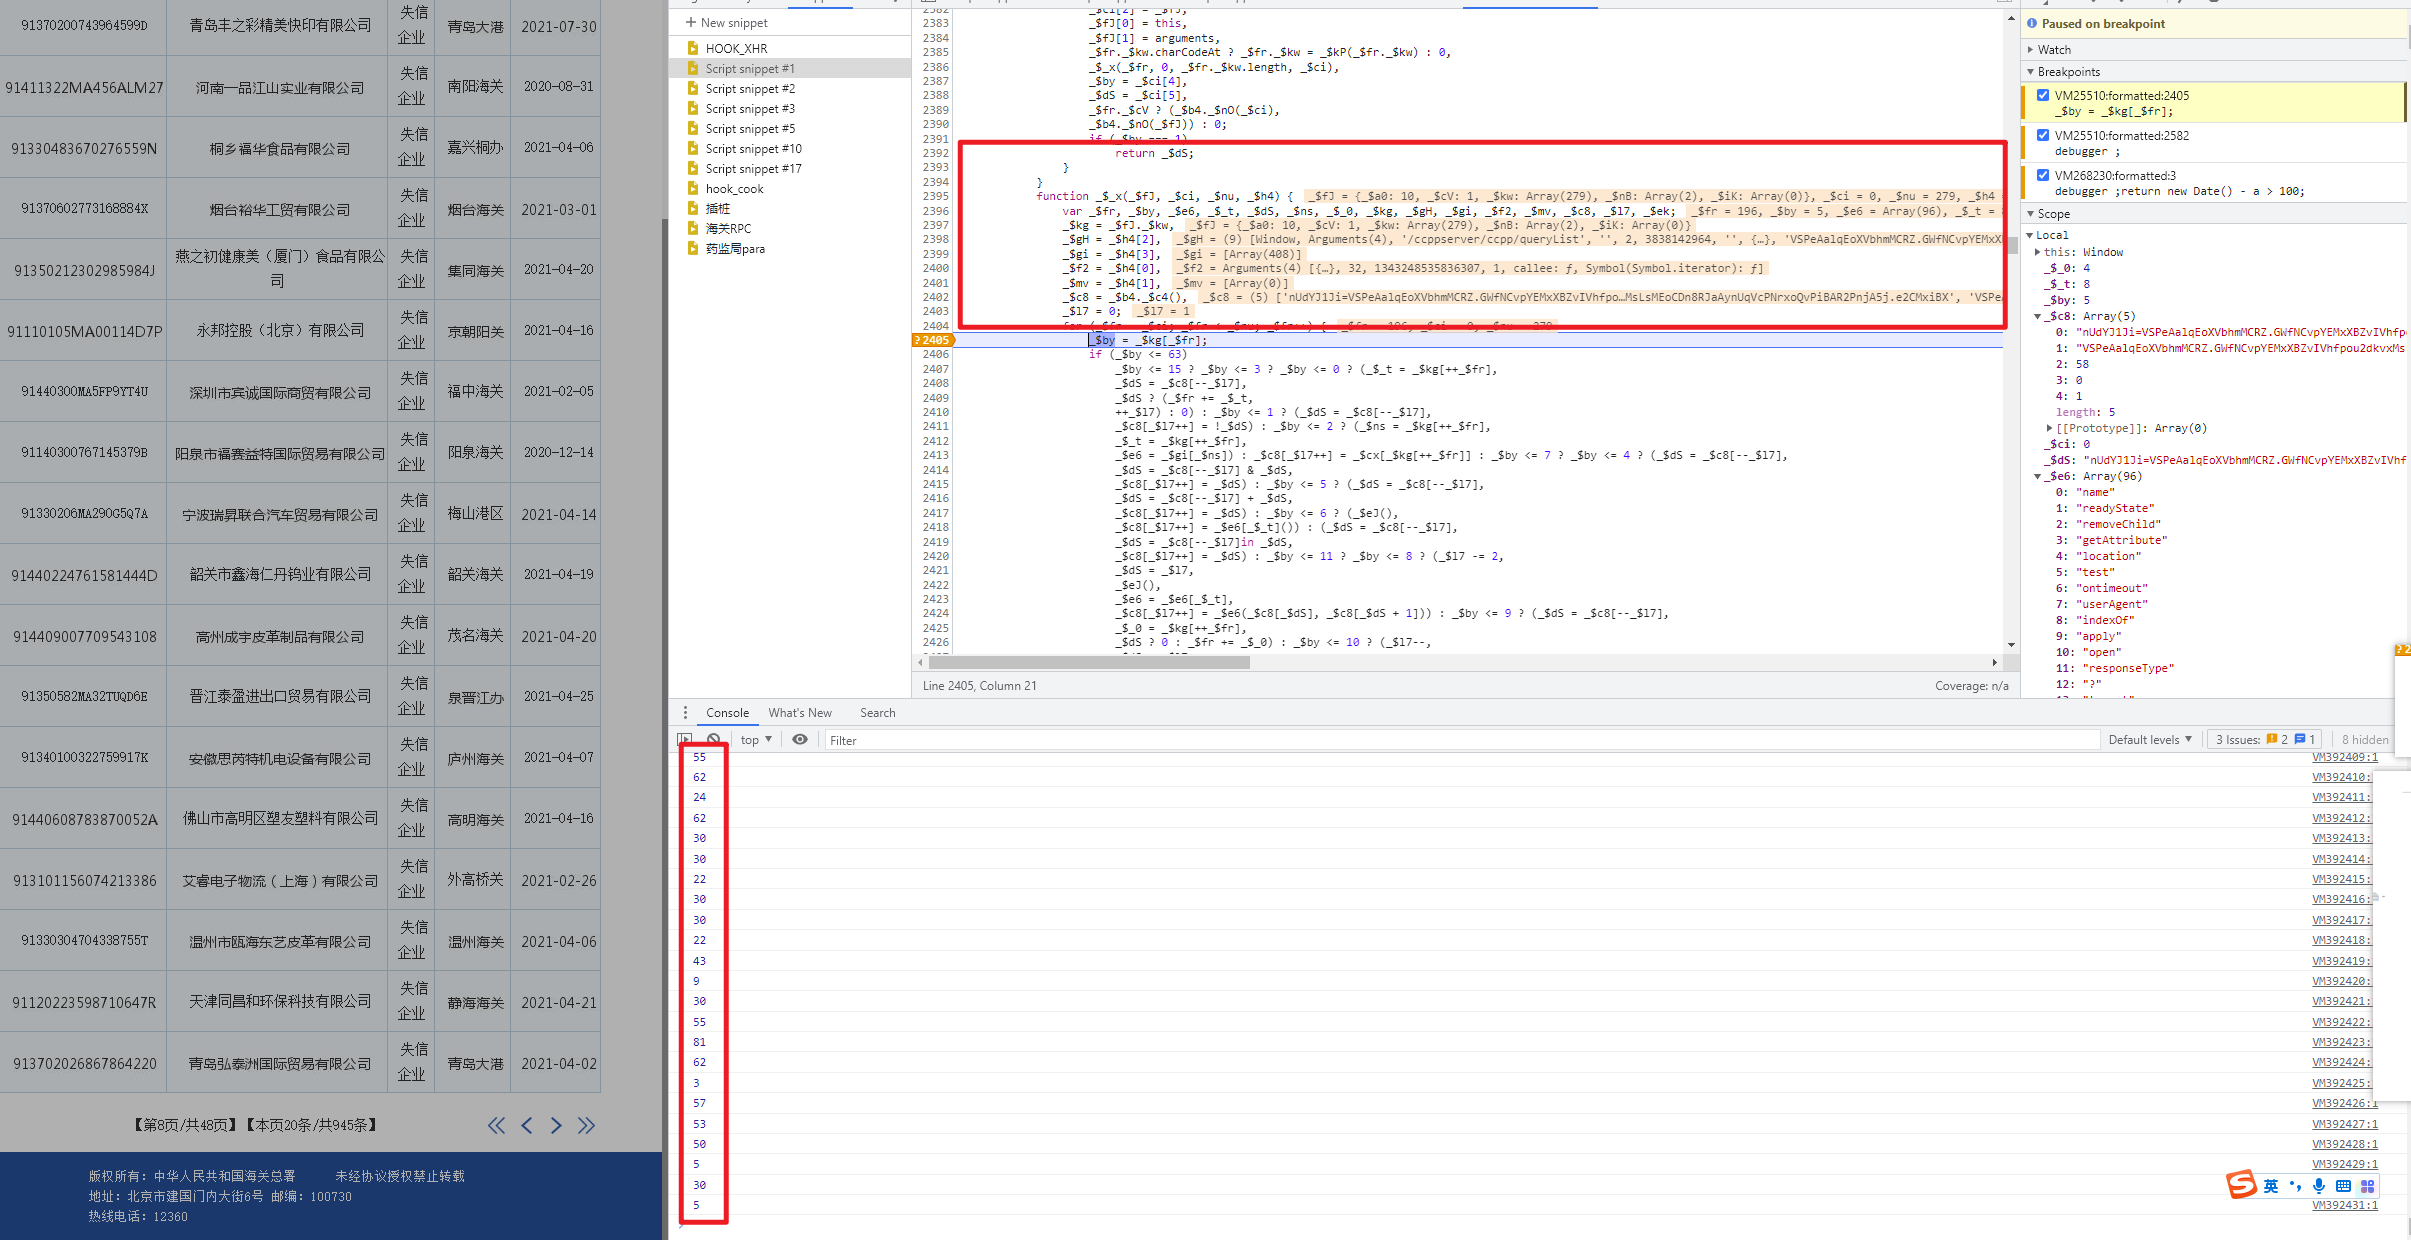Open the Default levels dropdown
The image size is (2411, 1240).
[2150, 740]
